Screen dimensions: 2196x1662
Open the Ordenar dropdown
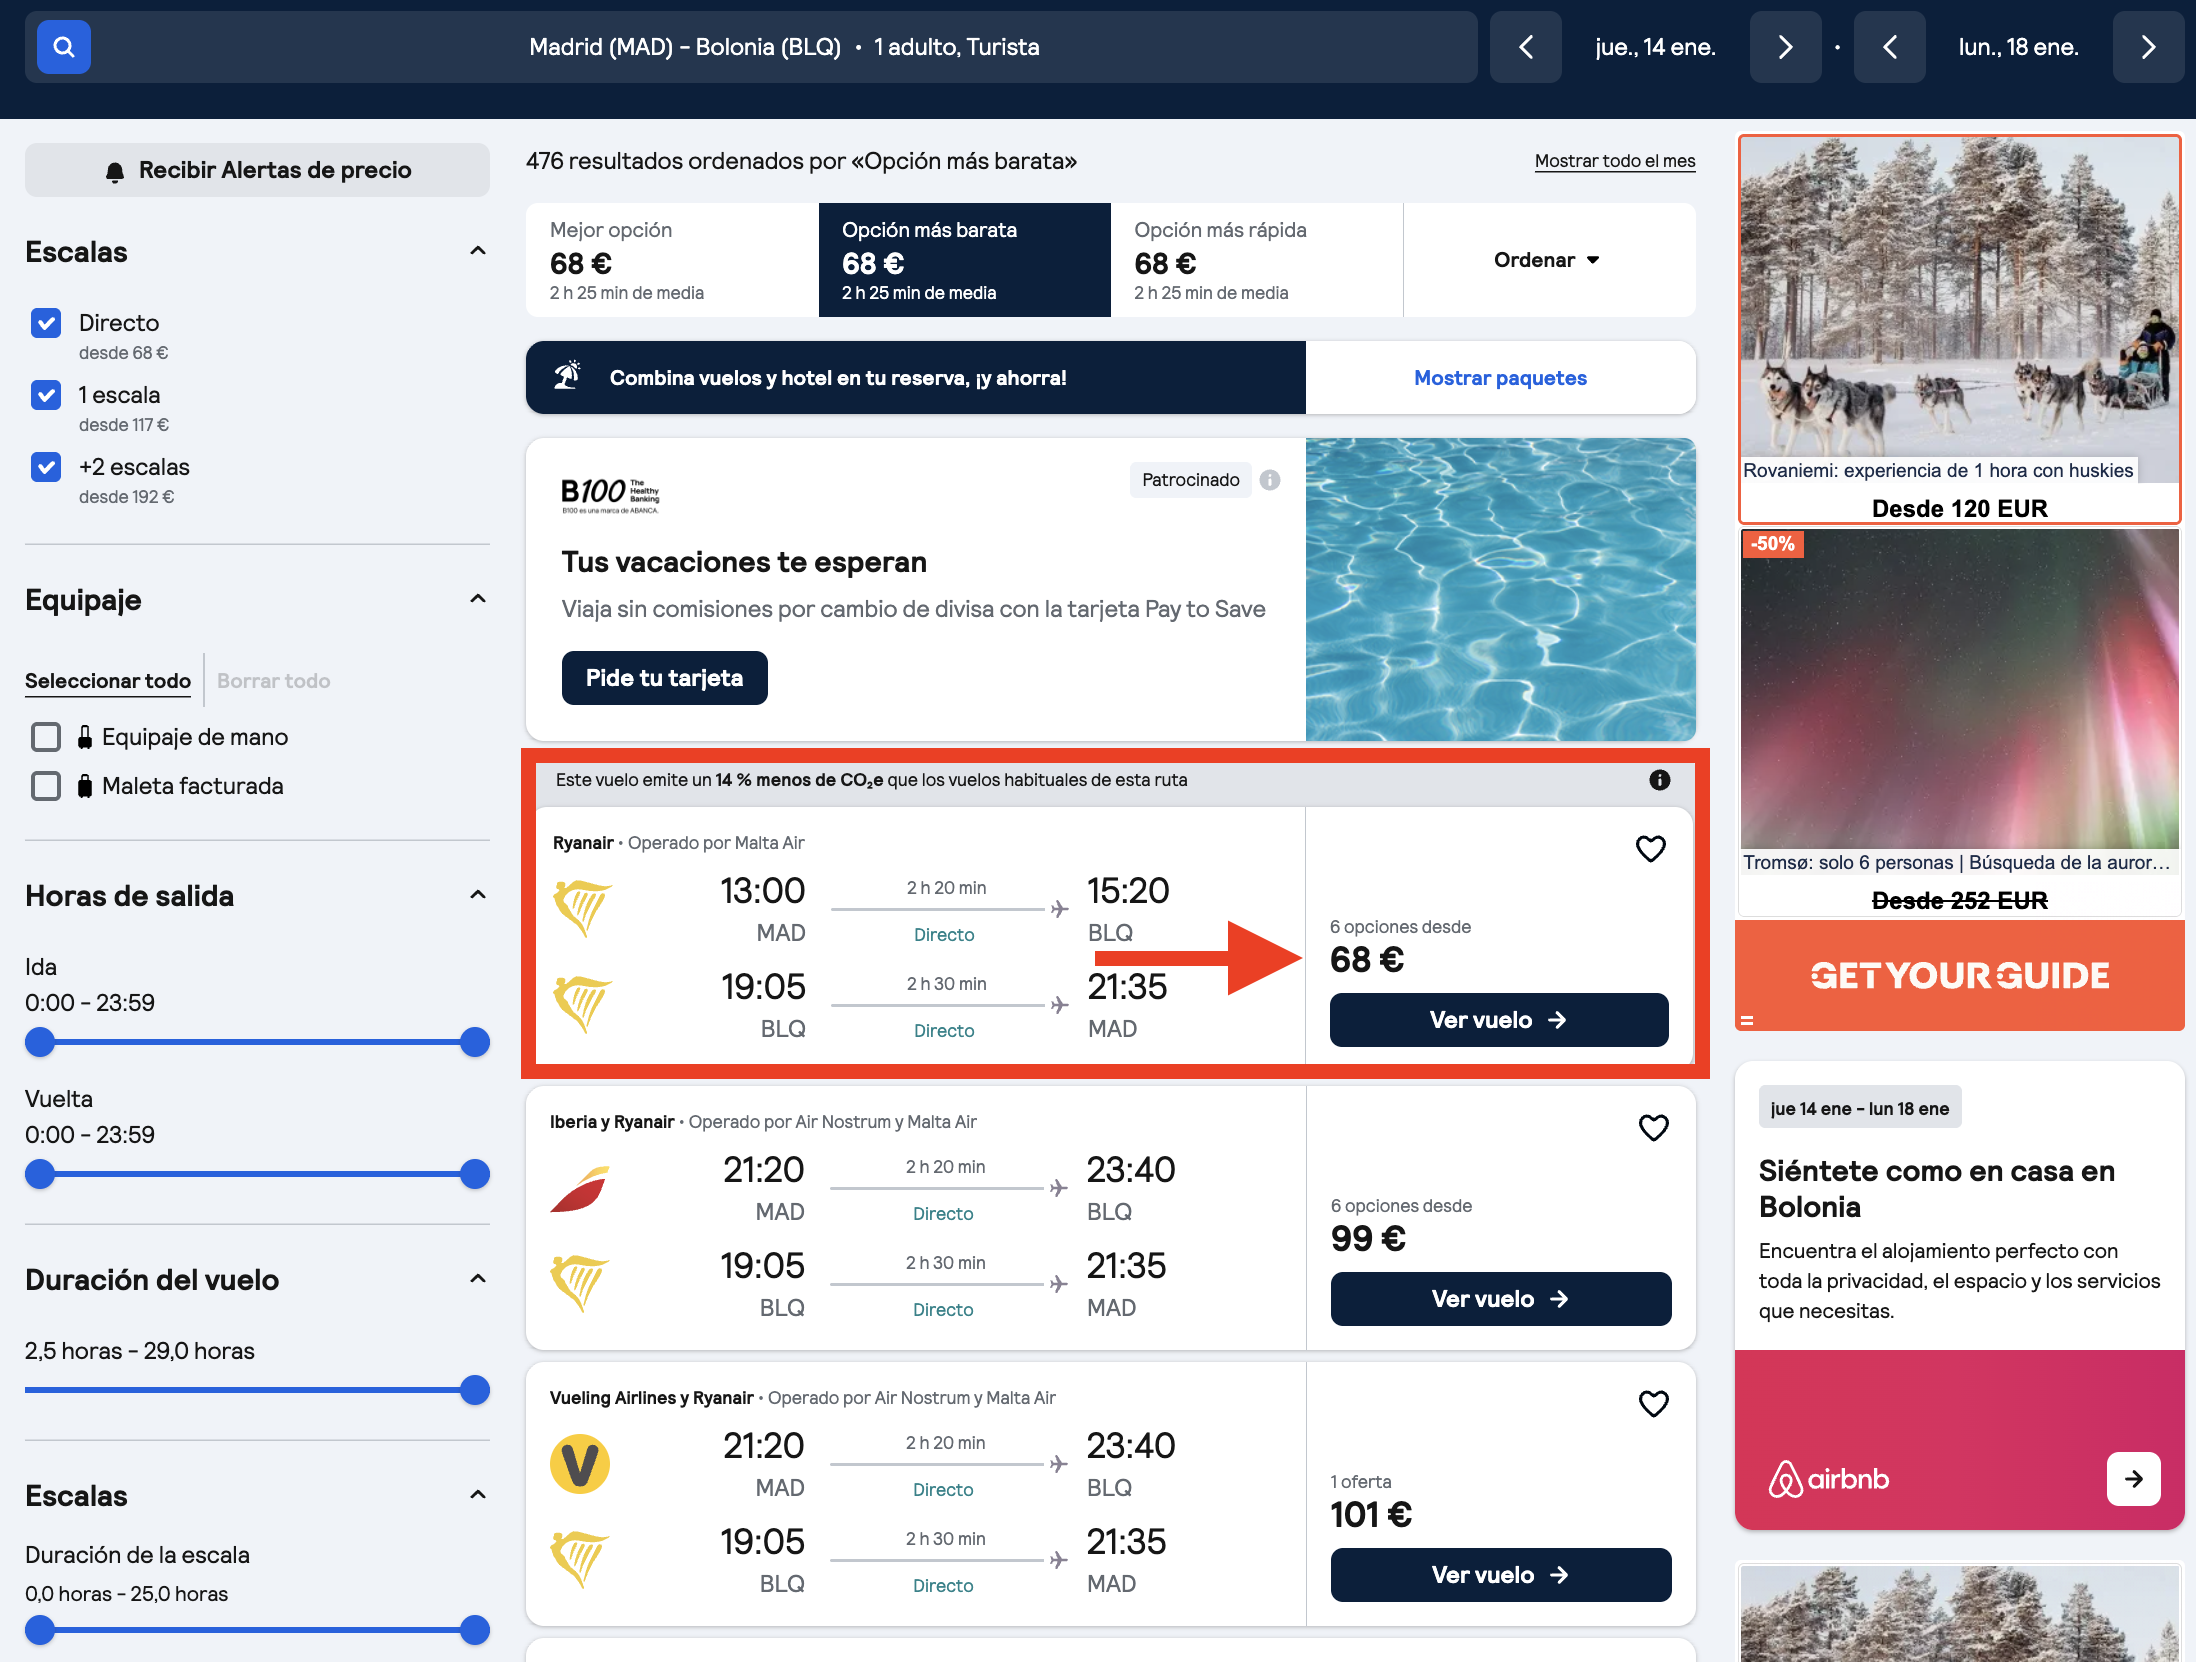[x=1548, y=260]
